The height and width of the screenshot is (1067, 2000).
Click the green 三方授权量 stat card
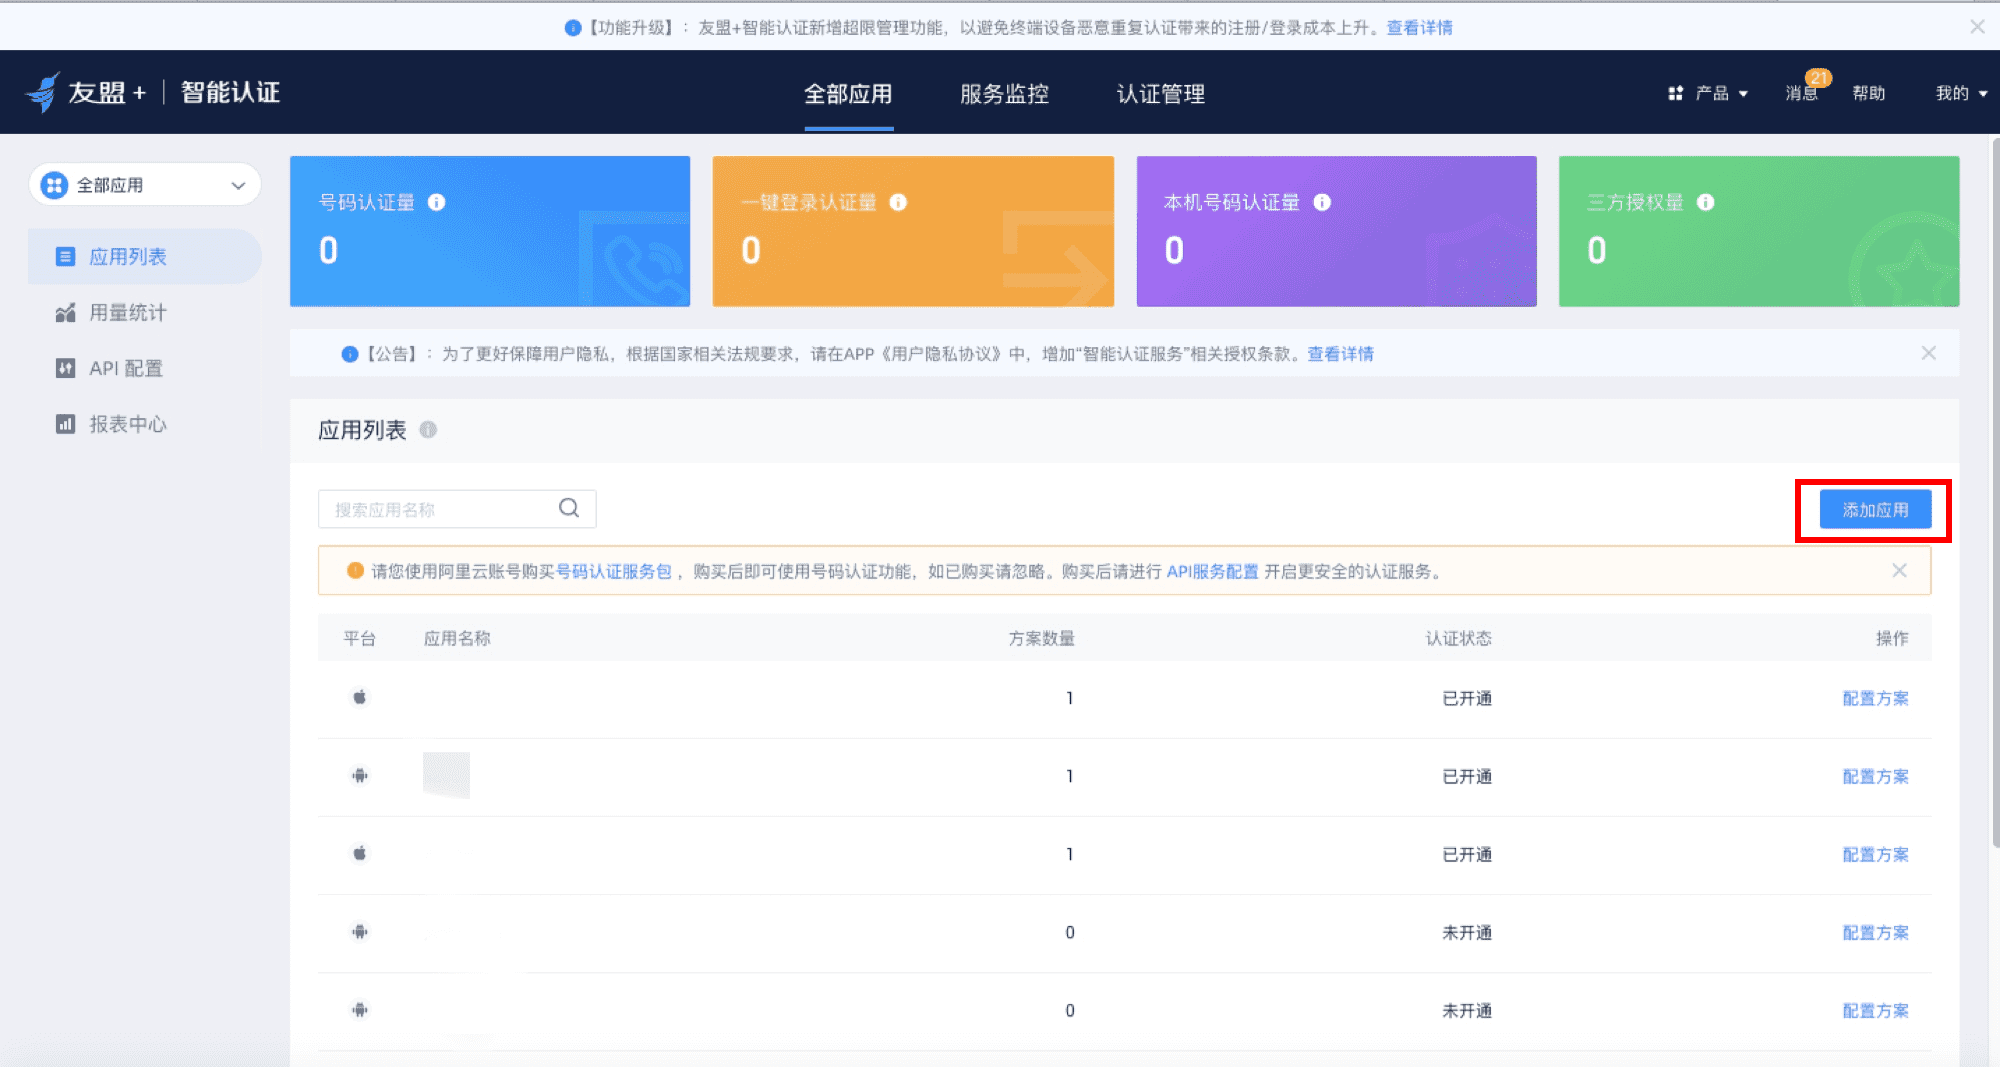[1759, 231]
